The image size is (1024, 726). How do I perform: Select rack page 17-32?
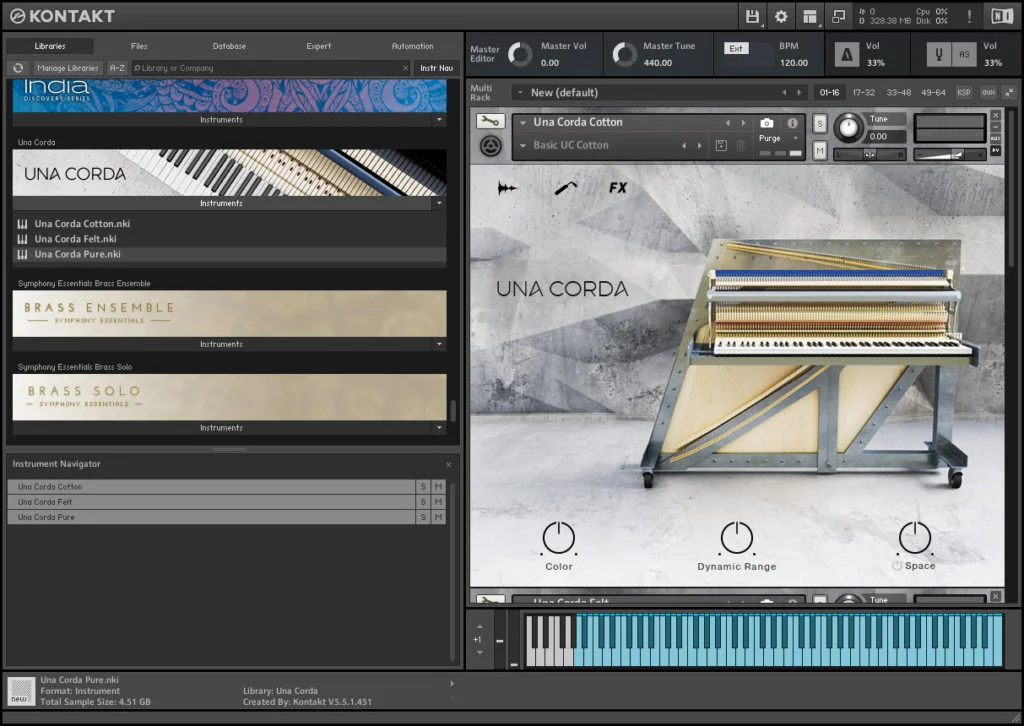863,93
